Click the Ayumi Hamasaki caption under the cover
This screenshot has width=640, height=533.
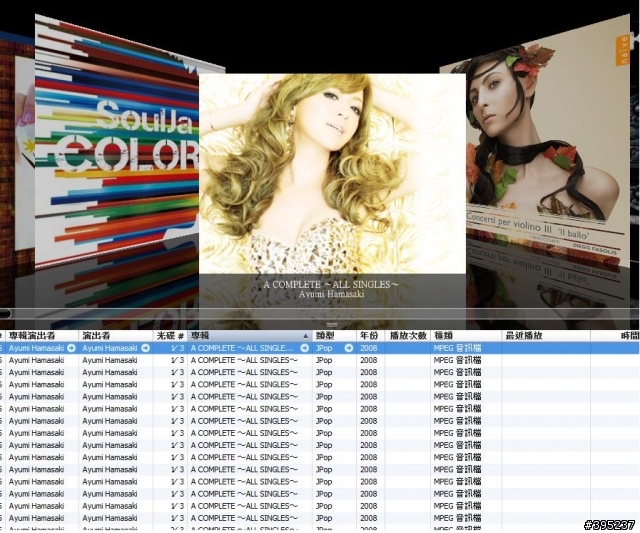tap(331, 294)
